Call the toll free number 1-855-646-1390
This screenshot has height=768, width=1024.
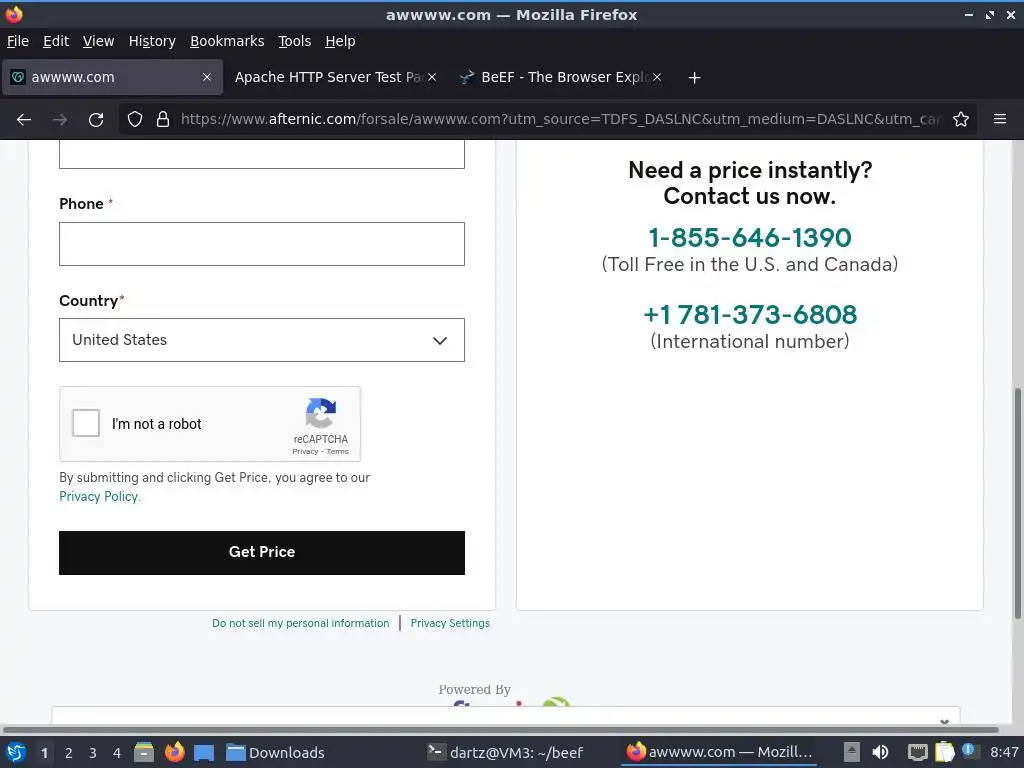750,238
